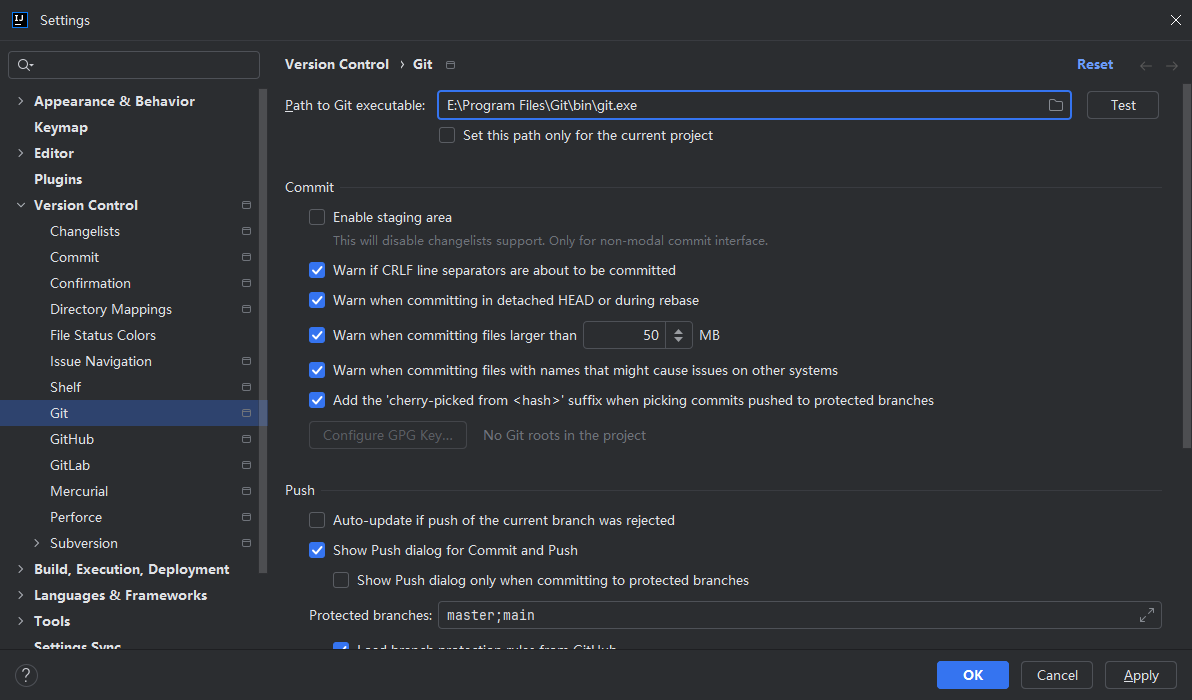Click project-level icon on Perforce row
This screenshot has height=700, width=1192.
pos(246,517)
